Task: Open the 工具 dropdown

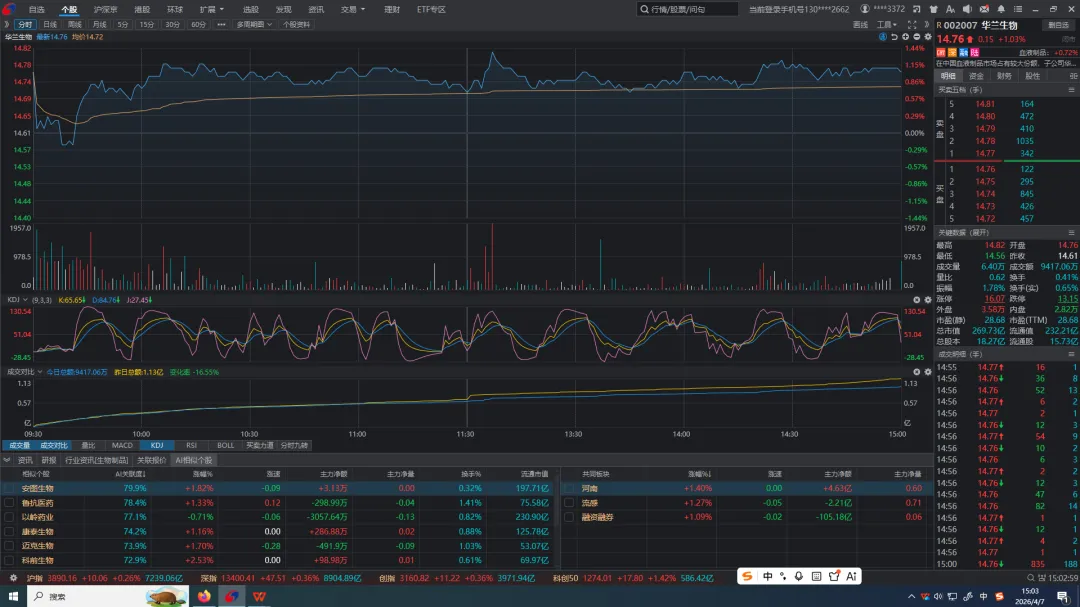Action: [x=886, y=25]
